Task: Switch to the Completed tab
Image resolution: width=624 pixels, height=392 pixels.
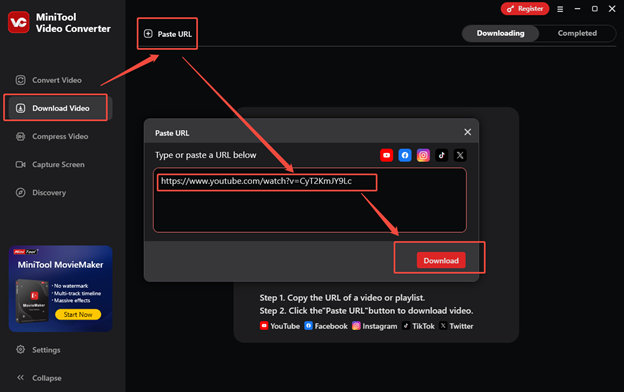Action: click(577, 33)
